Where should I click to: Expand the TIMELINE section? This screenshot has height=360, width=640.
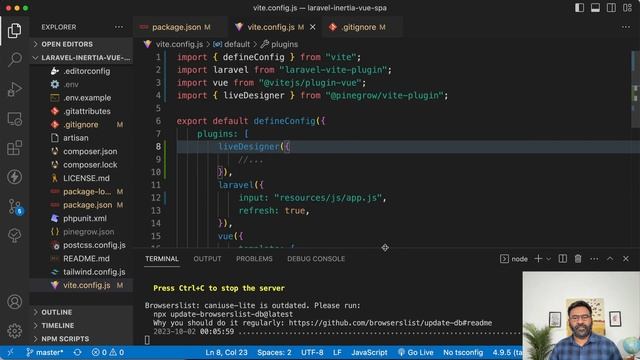[81, 325]
